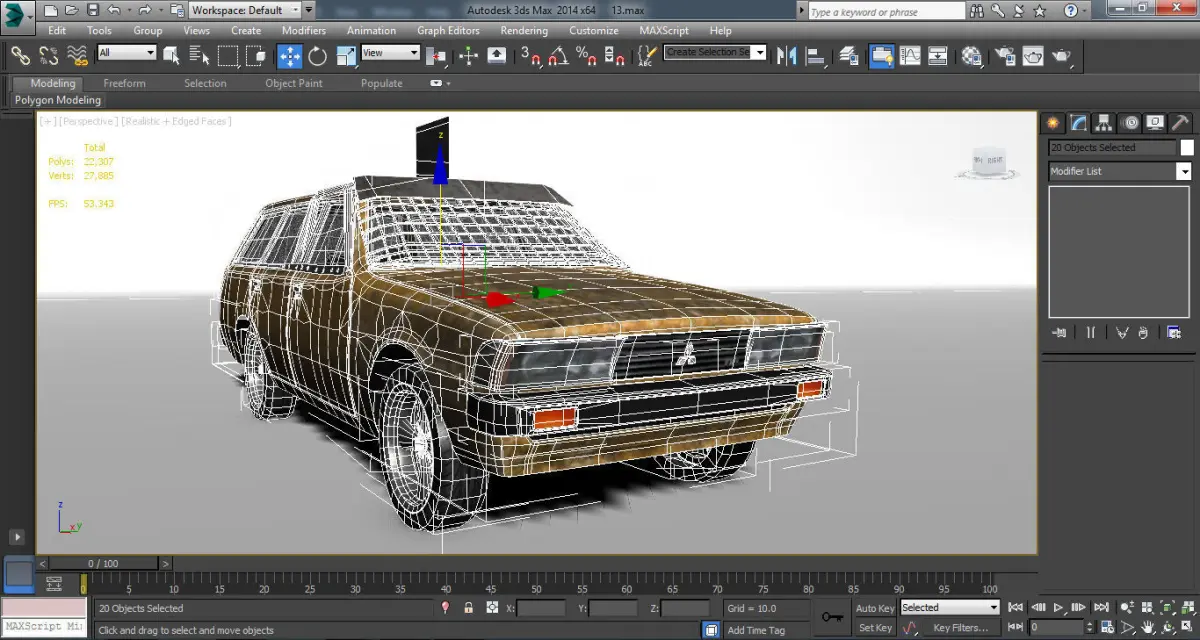1200x640 pixels.
Task: Toggle the 3D Snaps button
Action: pyautogui.click(x=529, y=56)
